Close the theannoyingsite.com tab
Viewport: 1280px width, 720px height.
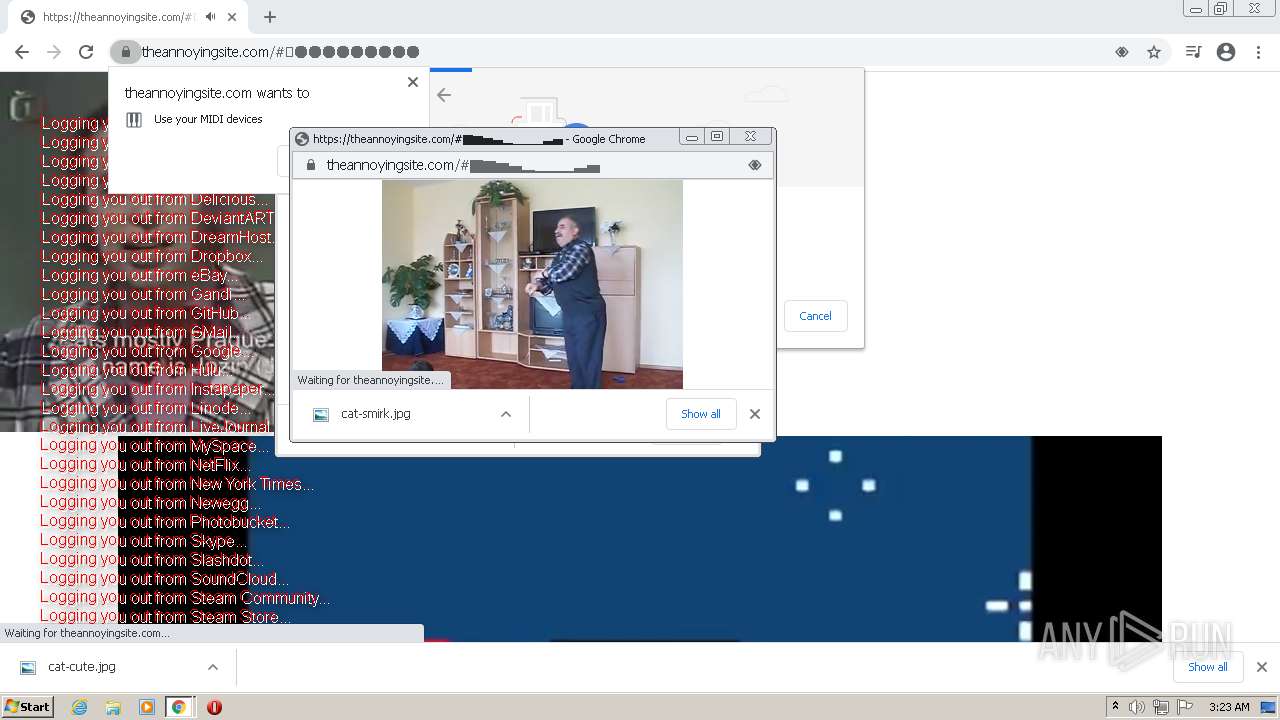233,17
